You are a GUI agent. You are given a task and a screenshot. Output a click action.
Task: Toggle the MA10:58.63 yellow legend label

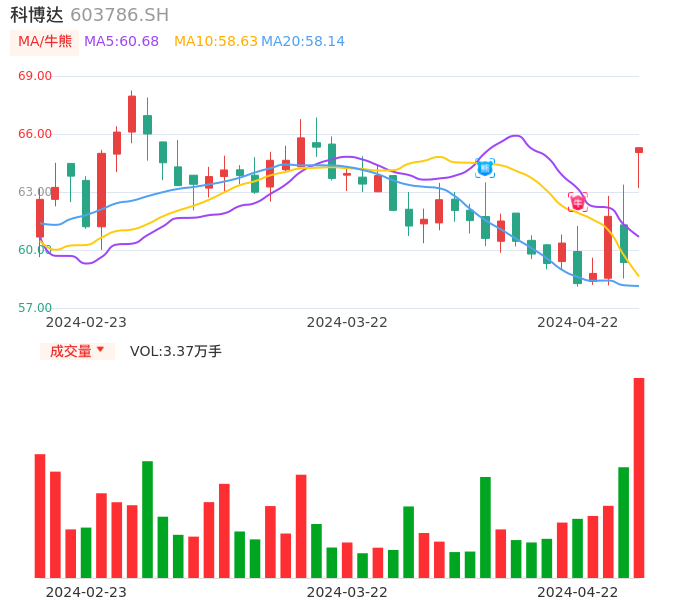coord(215,42)
